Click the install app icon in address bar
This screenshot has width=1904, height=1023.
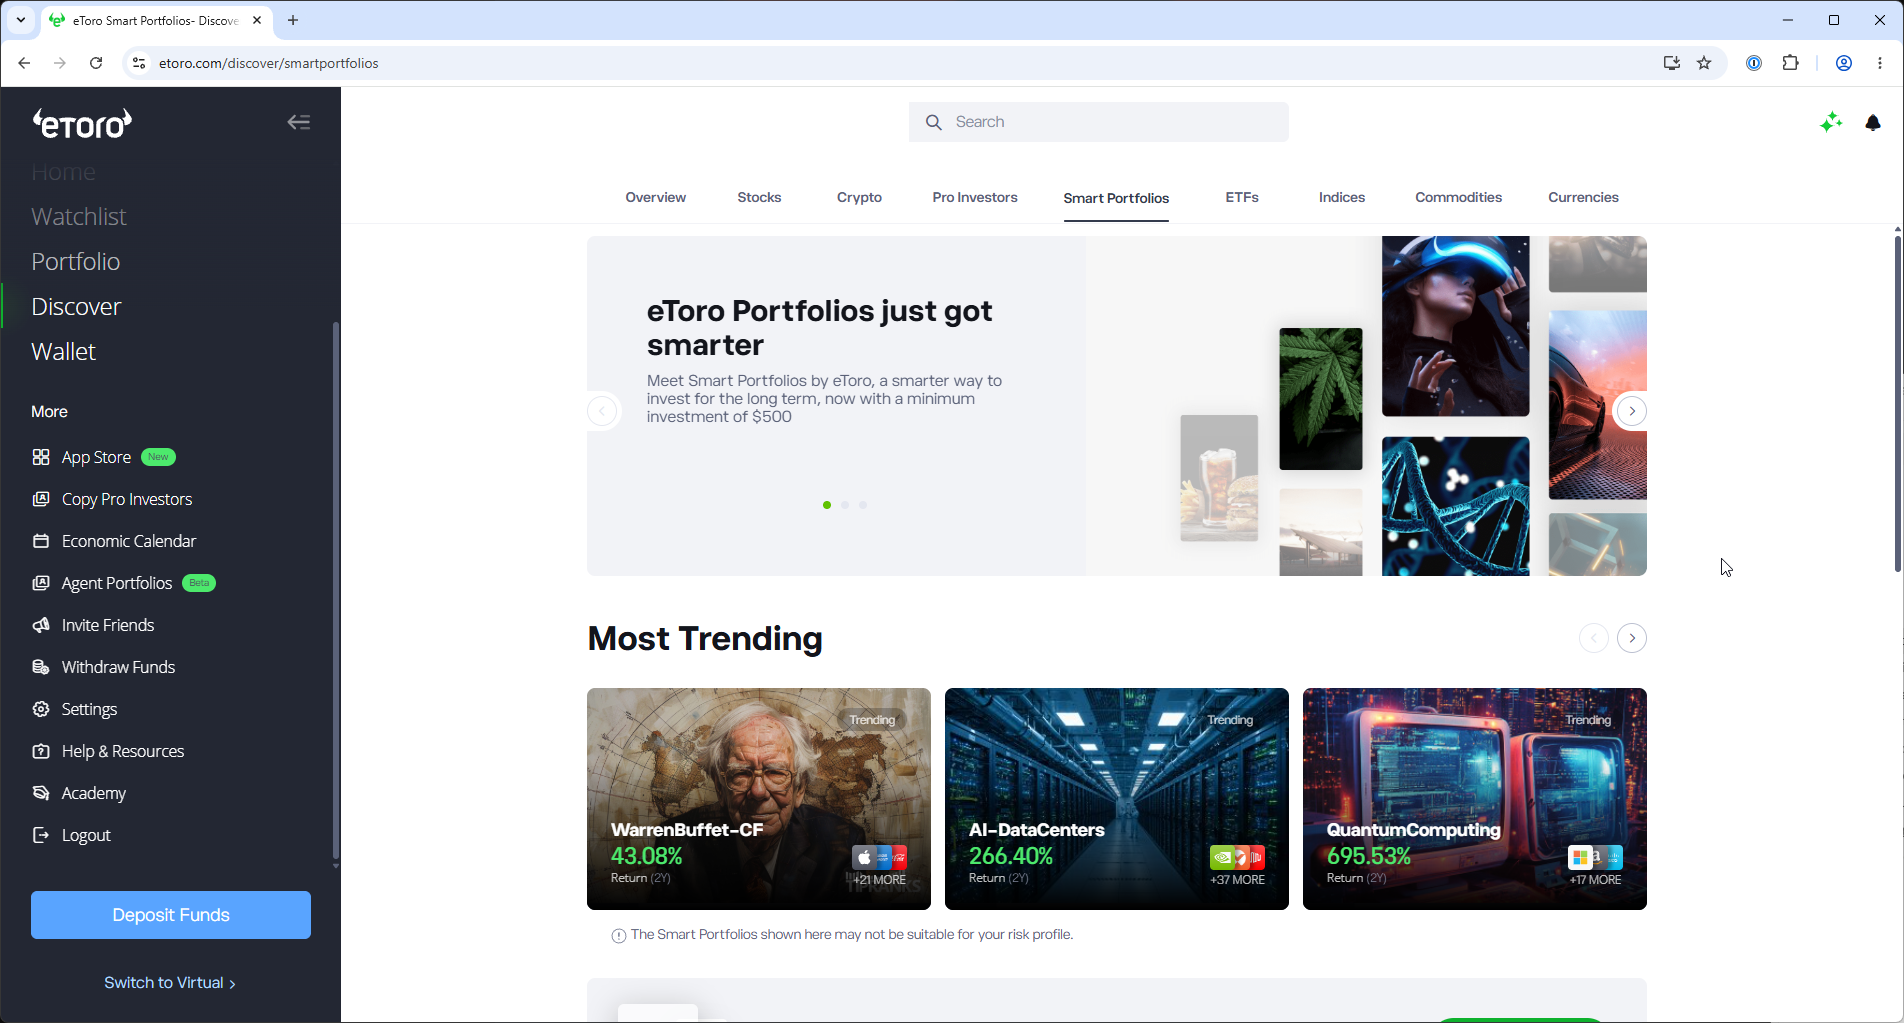click(1671, 63)
